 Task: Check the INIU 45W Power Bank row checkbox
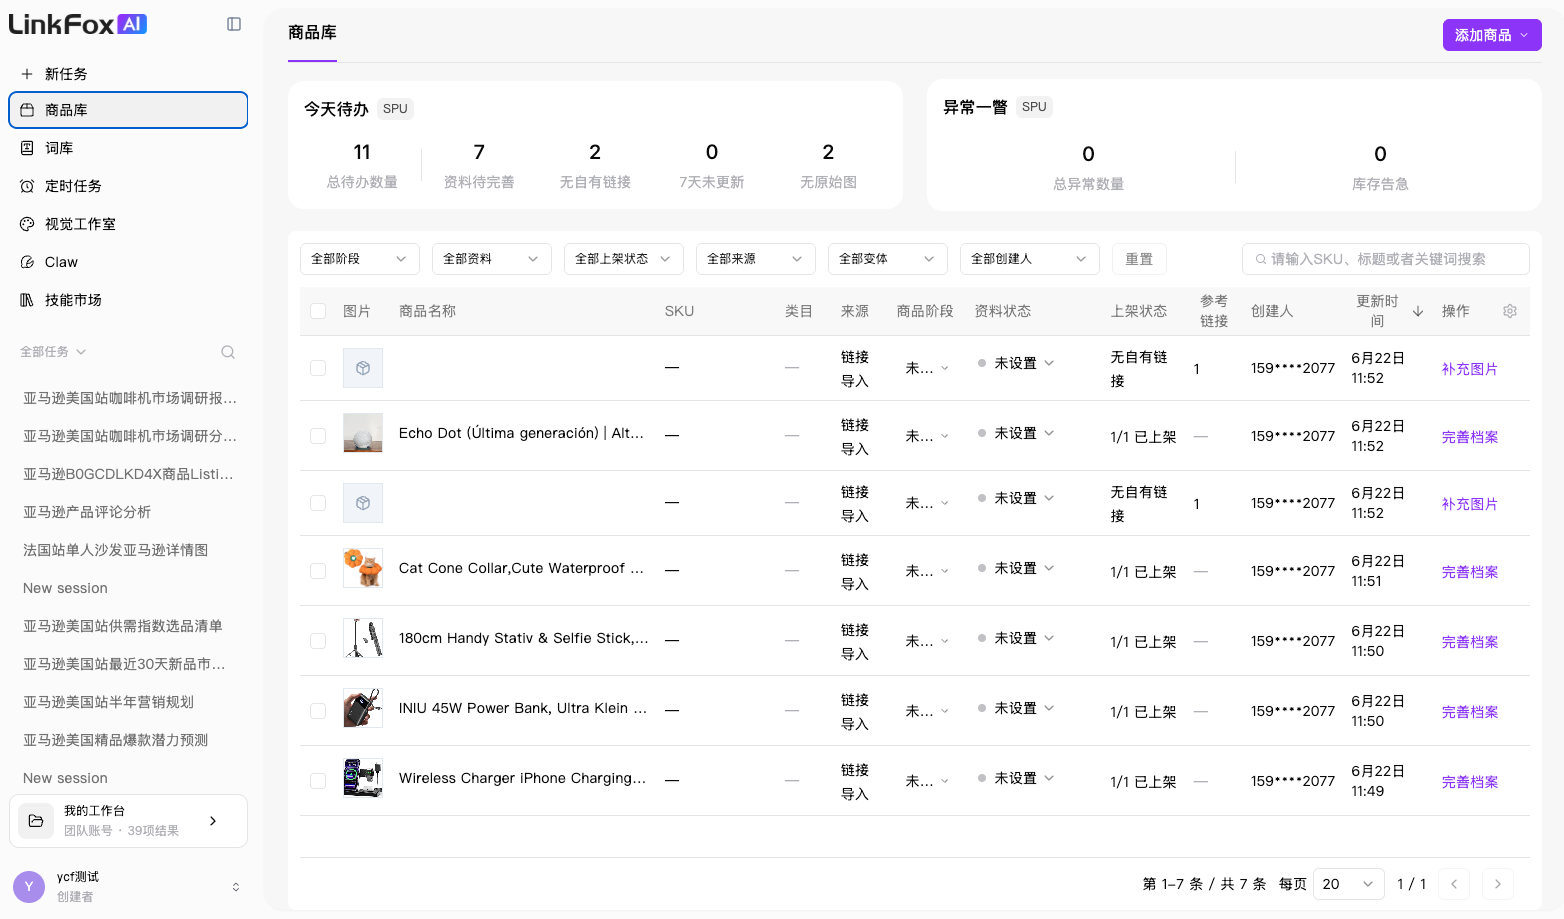coord(318,711)
